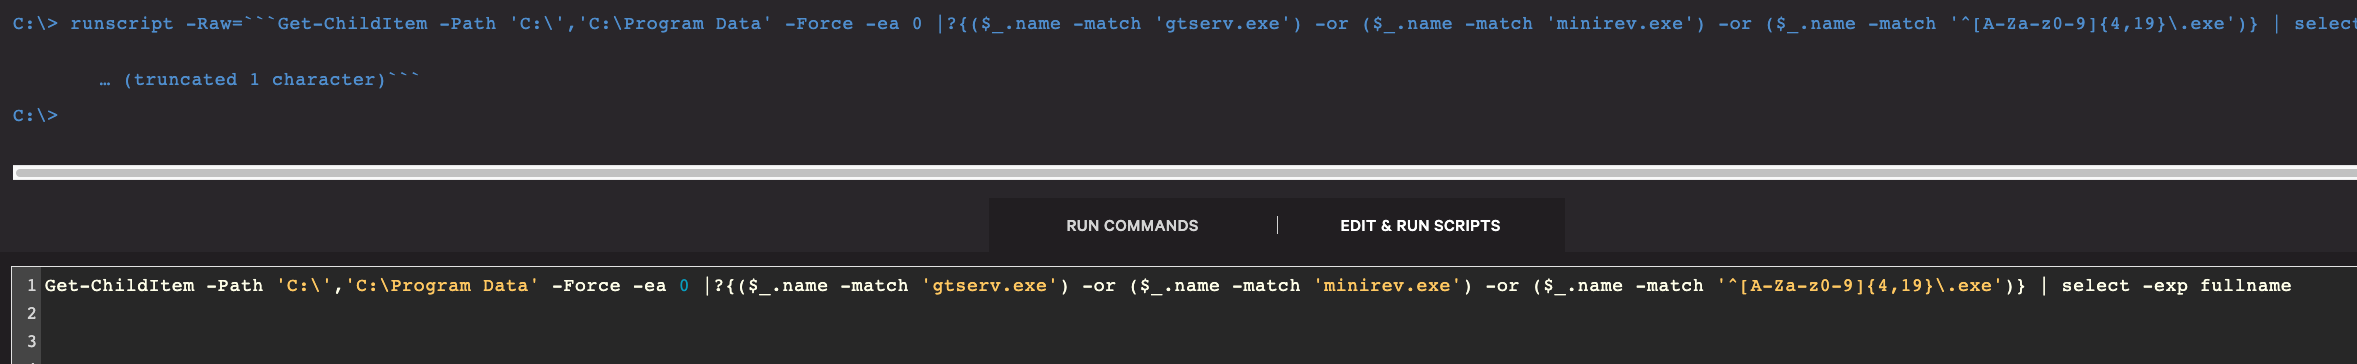Click the 'C:\Program Data' path in the editor
This screenshot has width=2357, height=364.
pyautogui.click(x=442, y=286)
